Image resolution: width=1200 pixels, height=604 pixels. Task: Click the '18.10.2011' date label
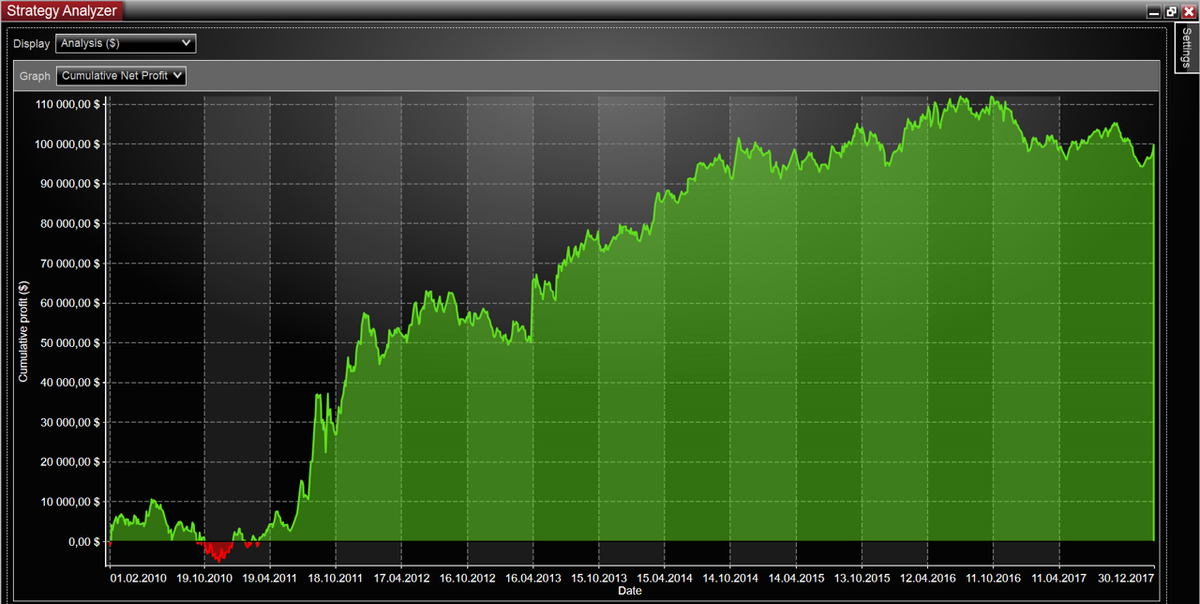(336, 578)
